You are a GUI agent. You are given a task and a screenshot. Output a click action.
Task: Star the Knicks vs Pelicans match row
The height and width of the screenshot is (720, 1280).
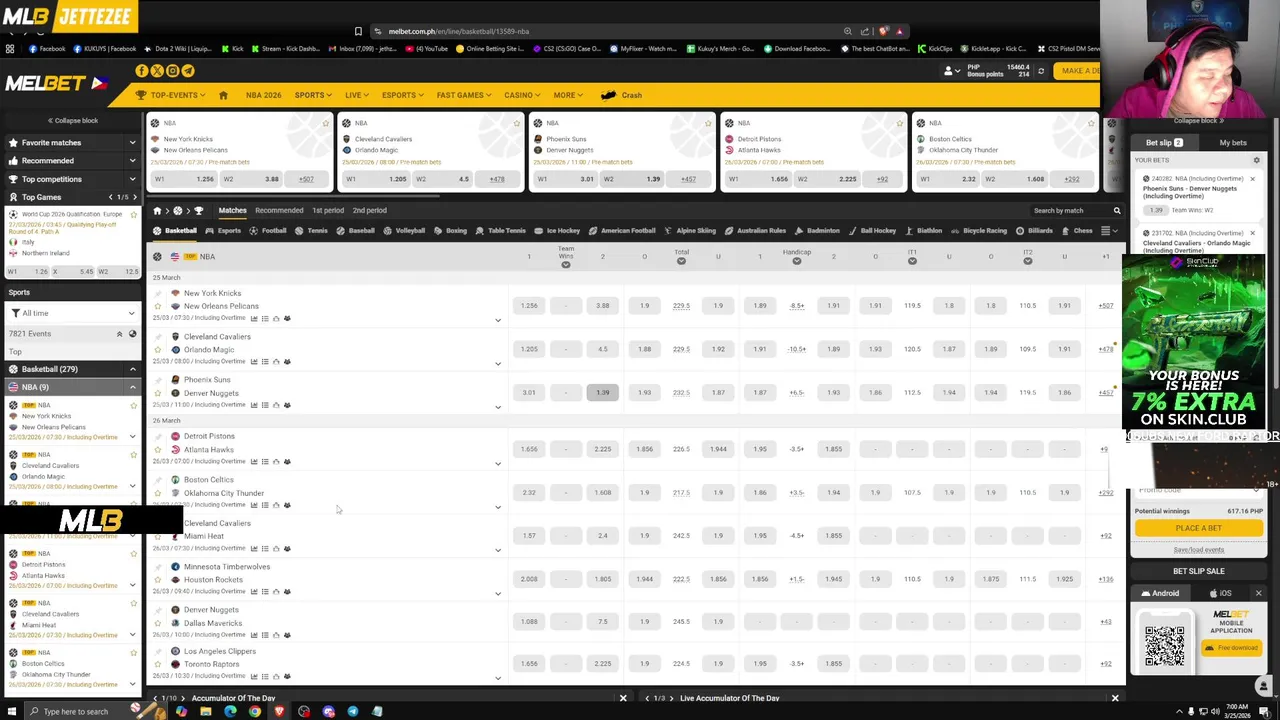click(157, 306)
